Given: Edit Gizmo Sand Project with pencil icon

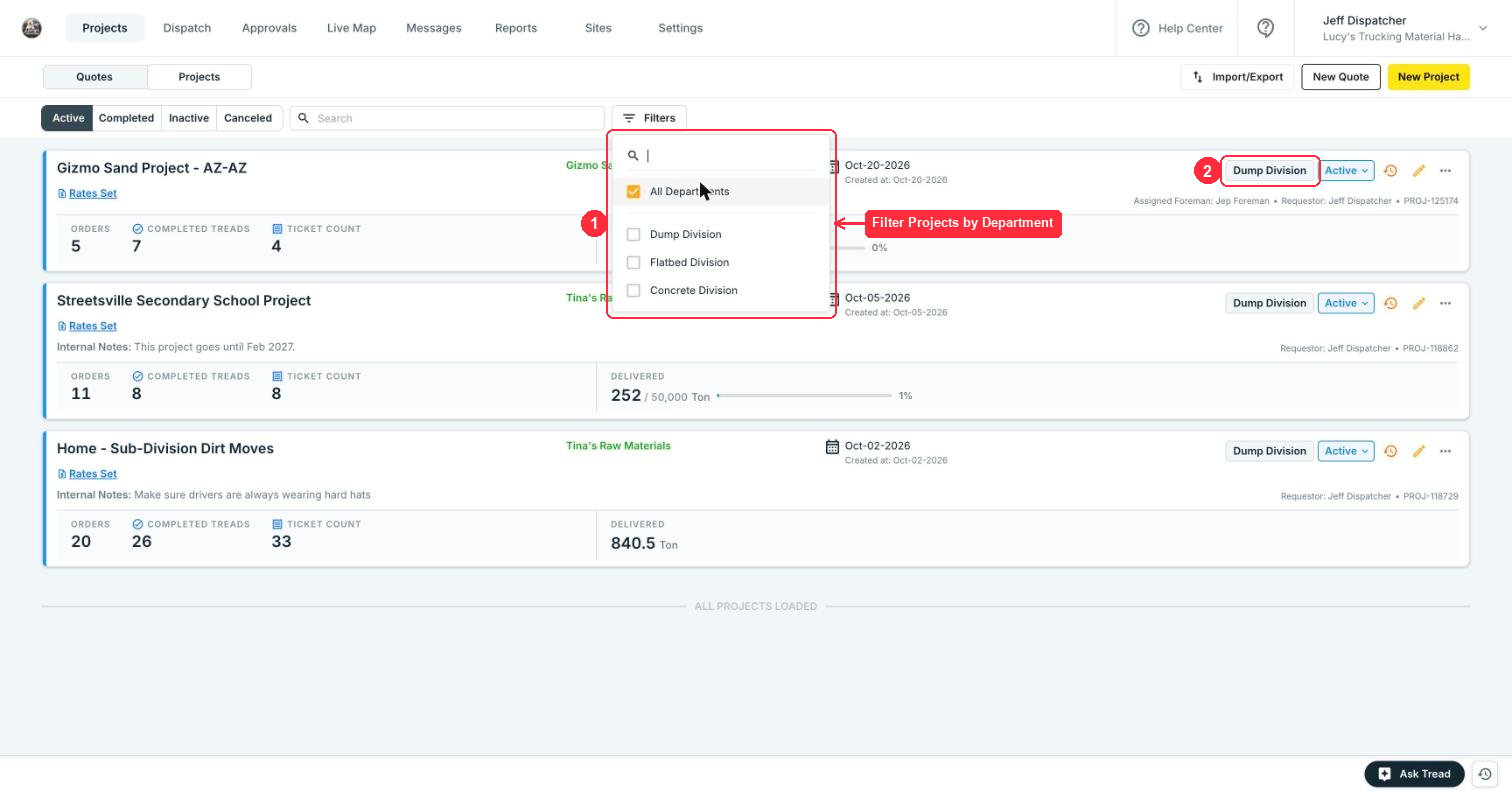Looking at the screenshot, I should tap(1418, 171).
